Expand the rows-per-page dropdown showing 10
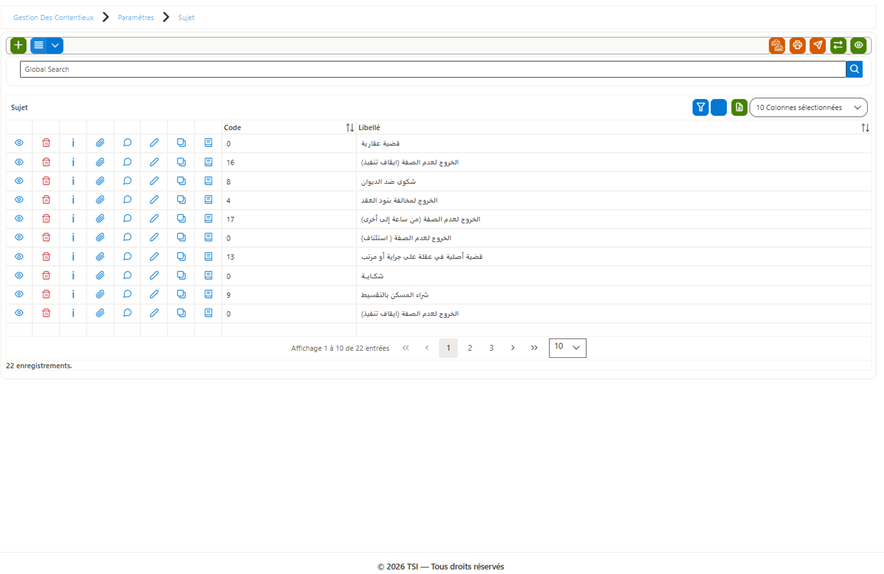Screen dimensions: 884x574 [x=567, y=347]
